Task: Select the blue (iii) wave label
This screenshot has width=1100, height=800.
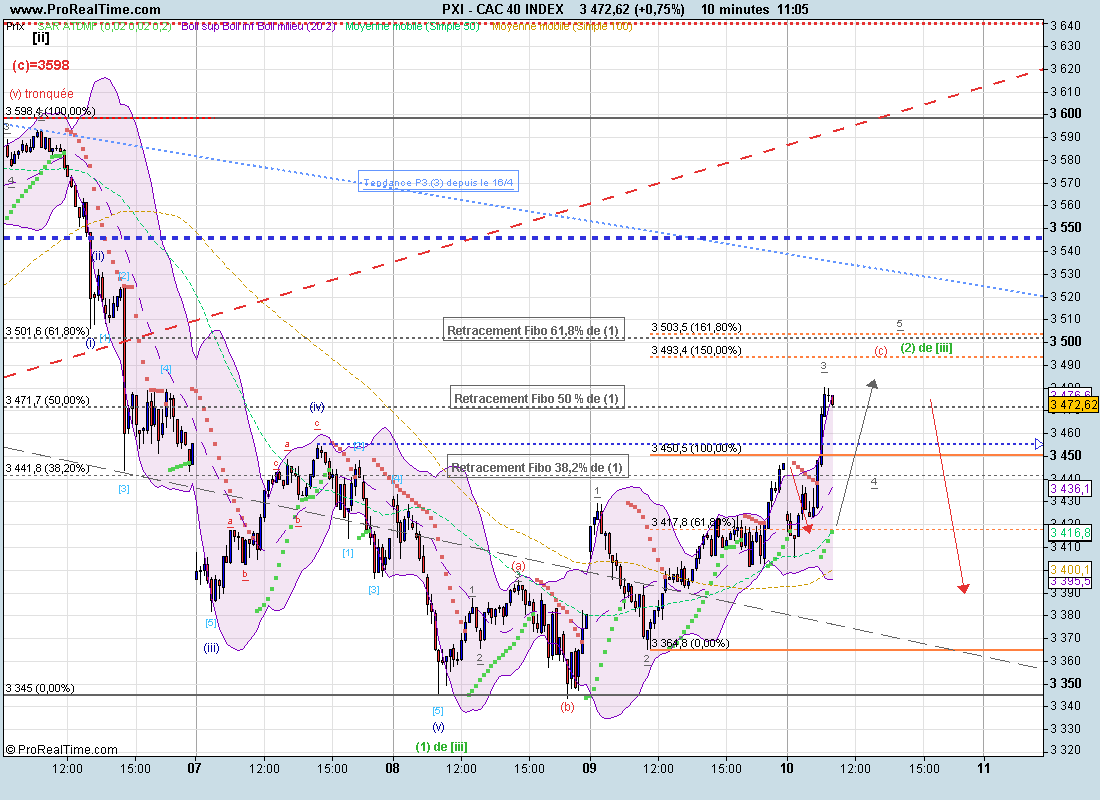Action: click(x=211, y=648)
